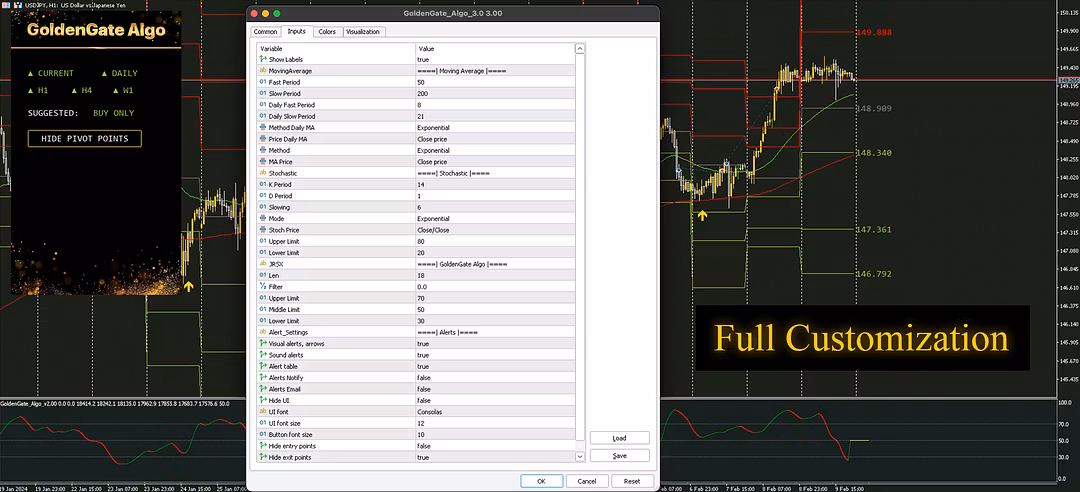The width and height of the screenshot is (1080, 492).
Task: Open the Visualization tab
Action: click(363, 32)
